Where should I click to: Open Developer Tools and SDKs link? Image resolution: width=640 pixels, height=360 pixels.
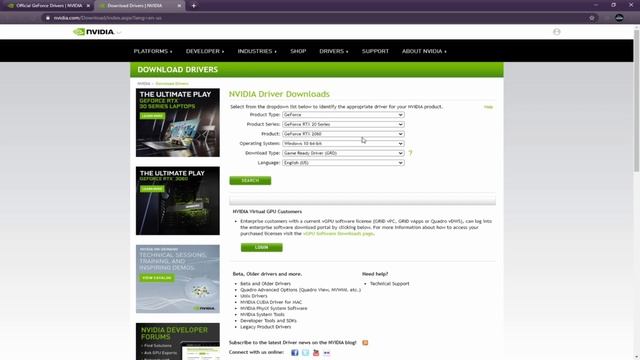coord(268,321)
